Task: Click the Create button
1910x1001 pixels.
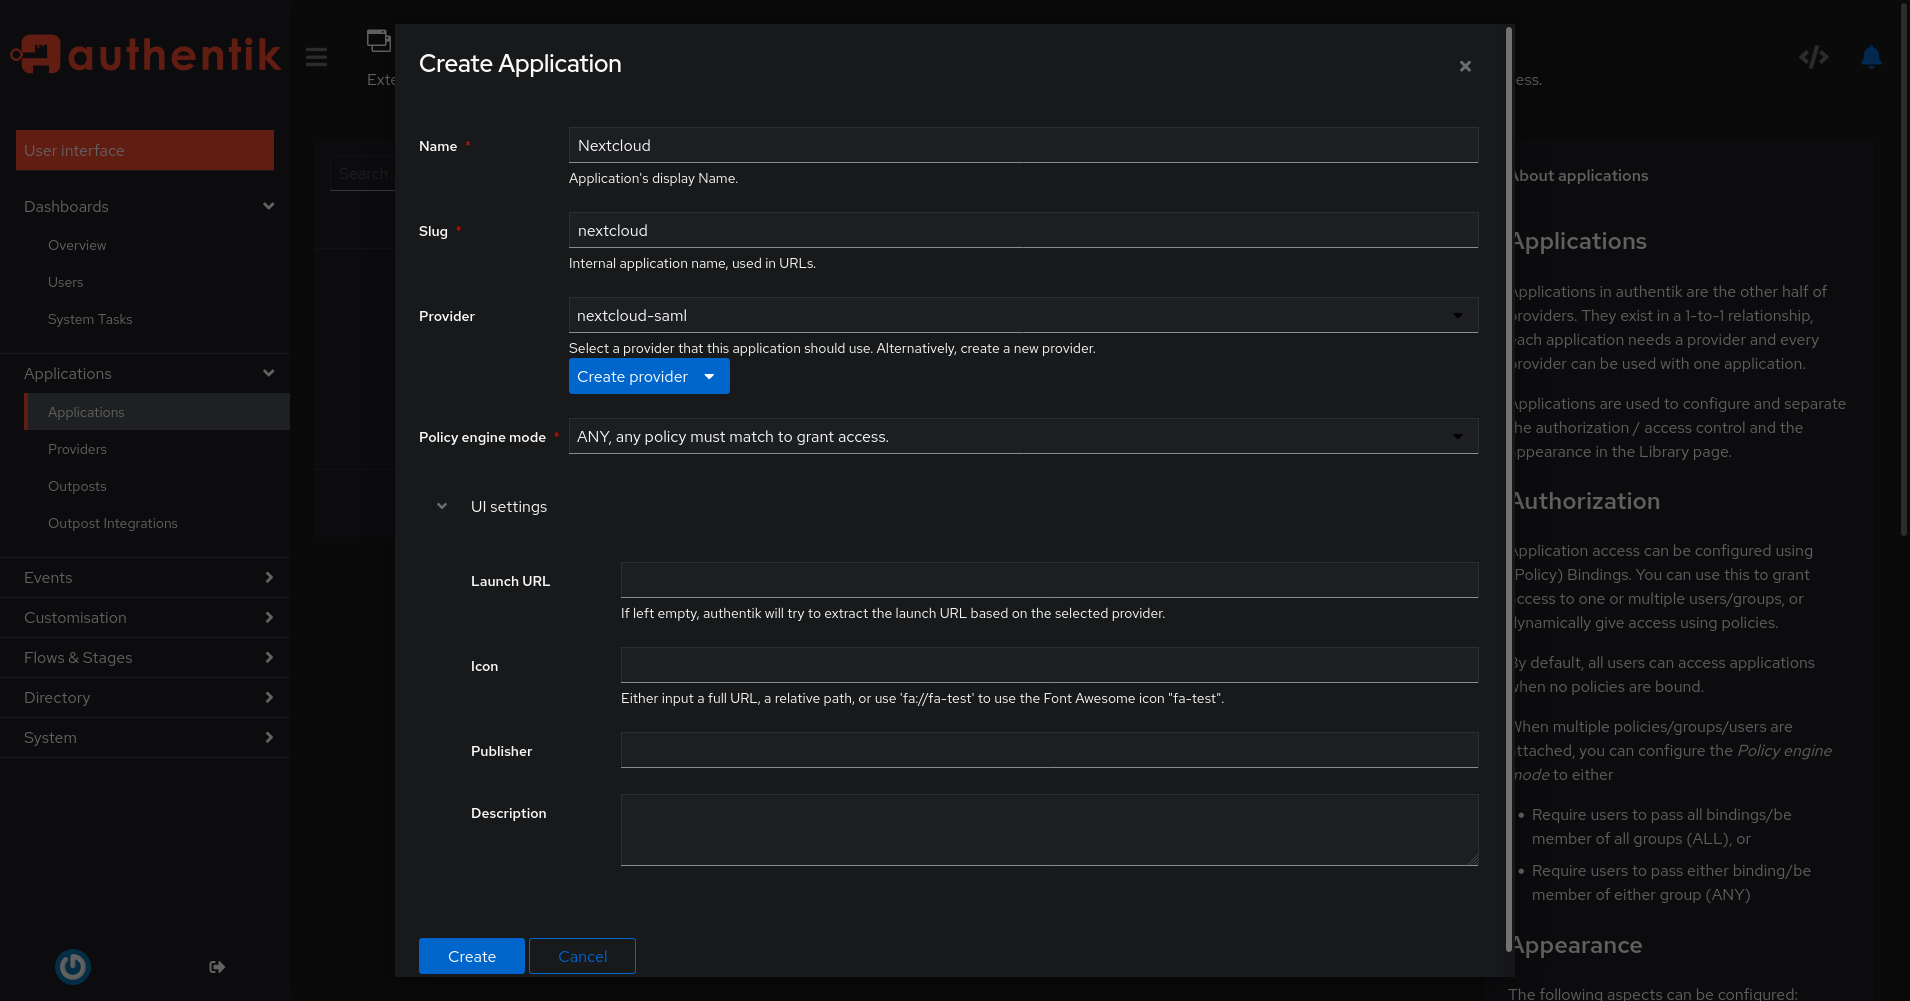Action: click(471, 956)
